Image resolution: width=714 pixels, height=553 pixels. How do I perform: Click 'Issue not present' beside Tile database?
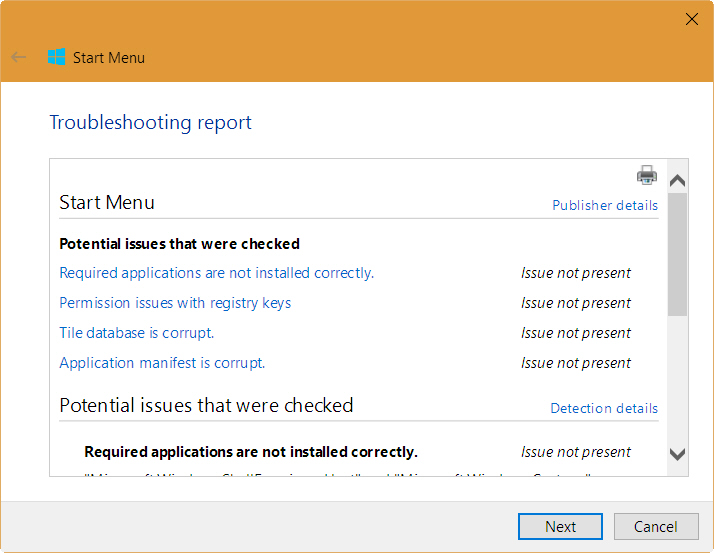pos(576,333)
